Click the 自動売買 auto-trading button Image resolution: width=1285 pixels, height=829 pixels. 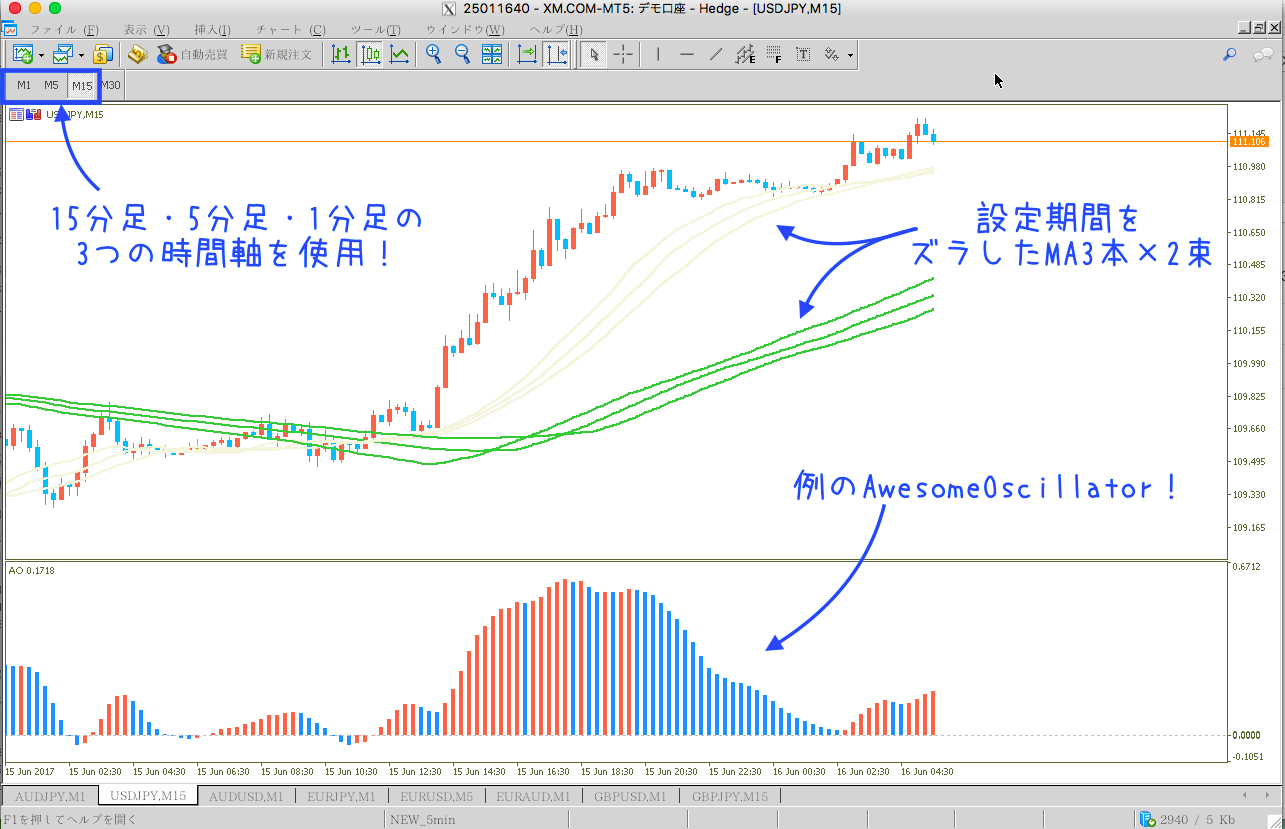click(192, 54)
